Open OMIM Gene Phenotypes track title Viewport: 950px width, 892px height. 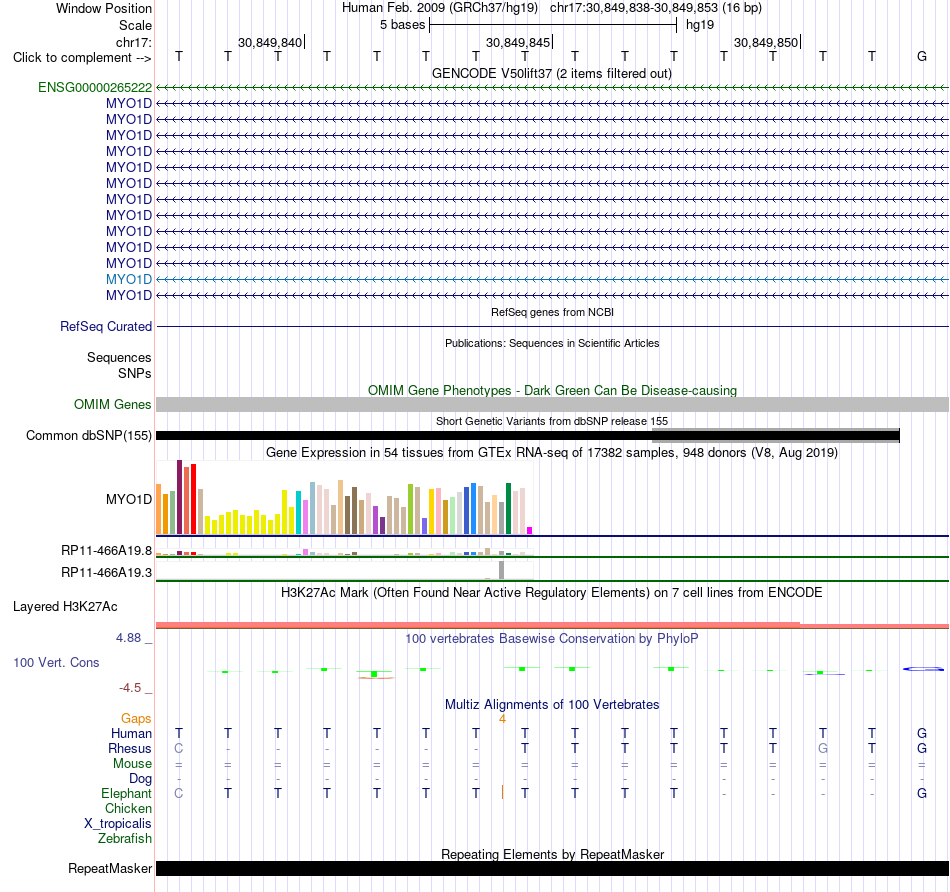pos(552,390)
